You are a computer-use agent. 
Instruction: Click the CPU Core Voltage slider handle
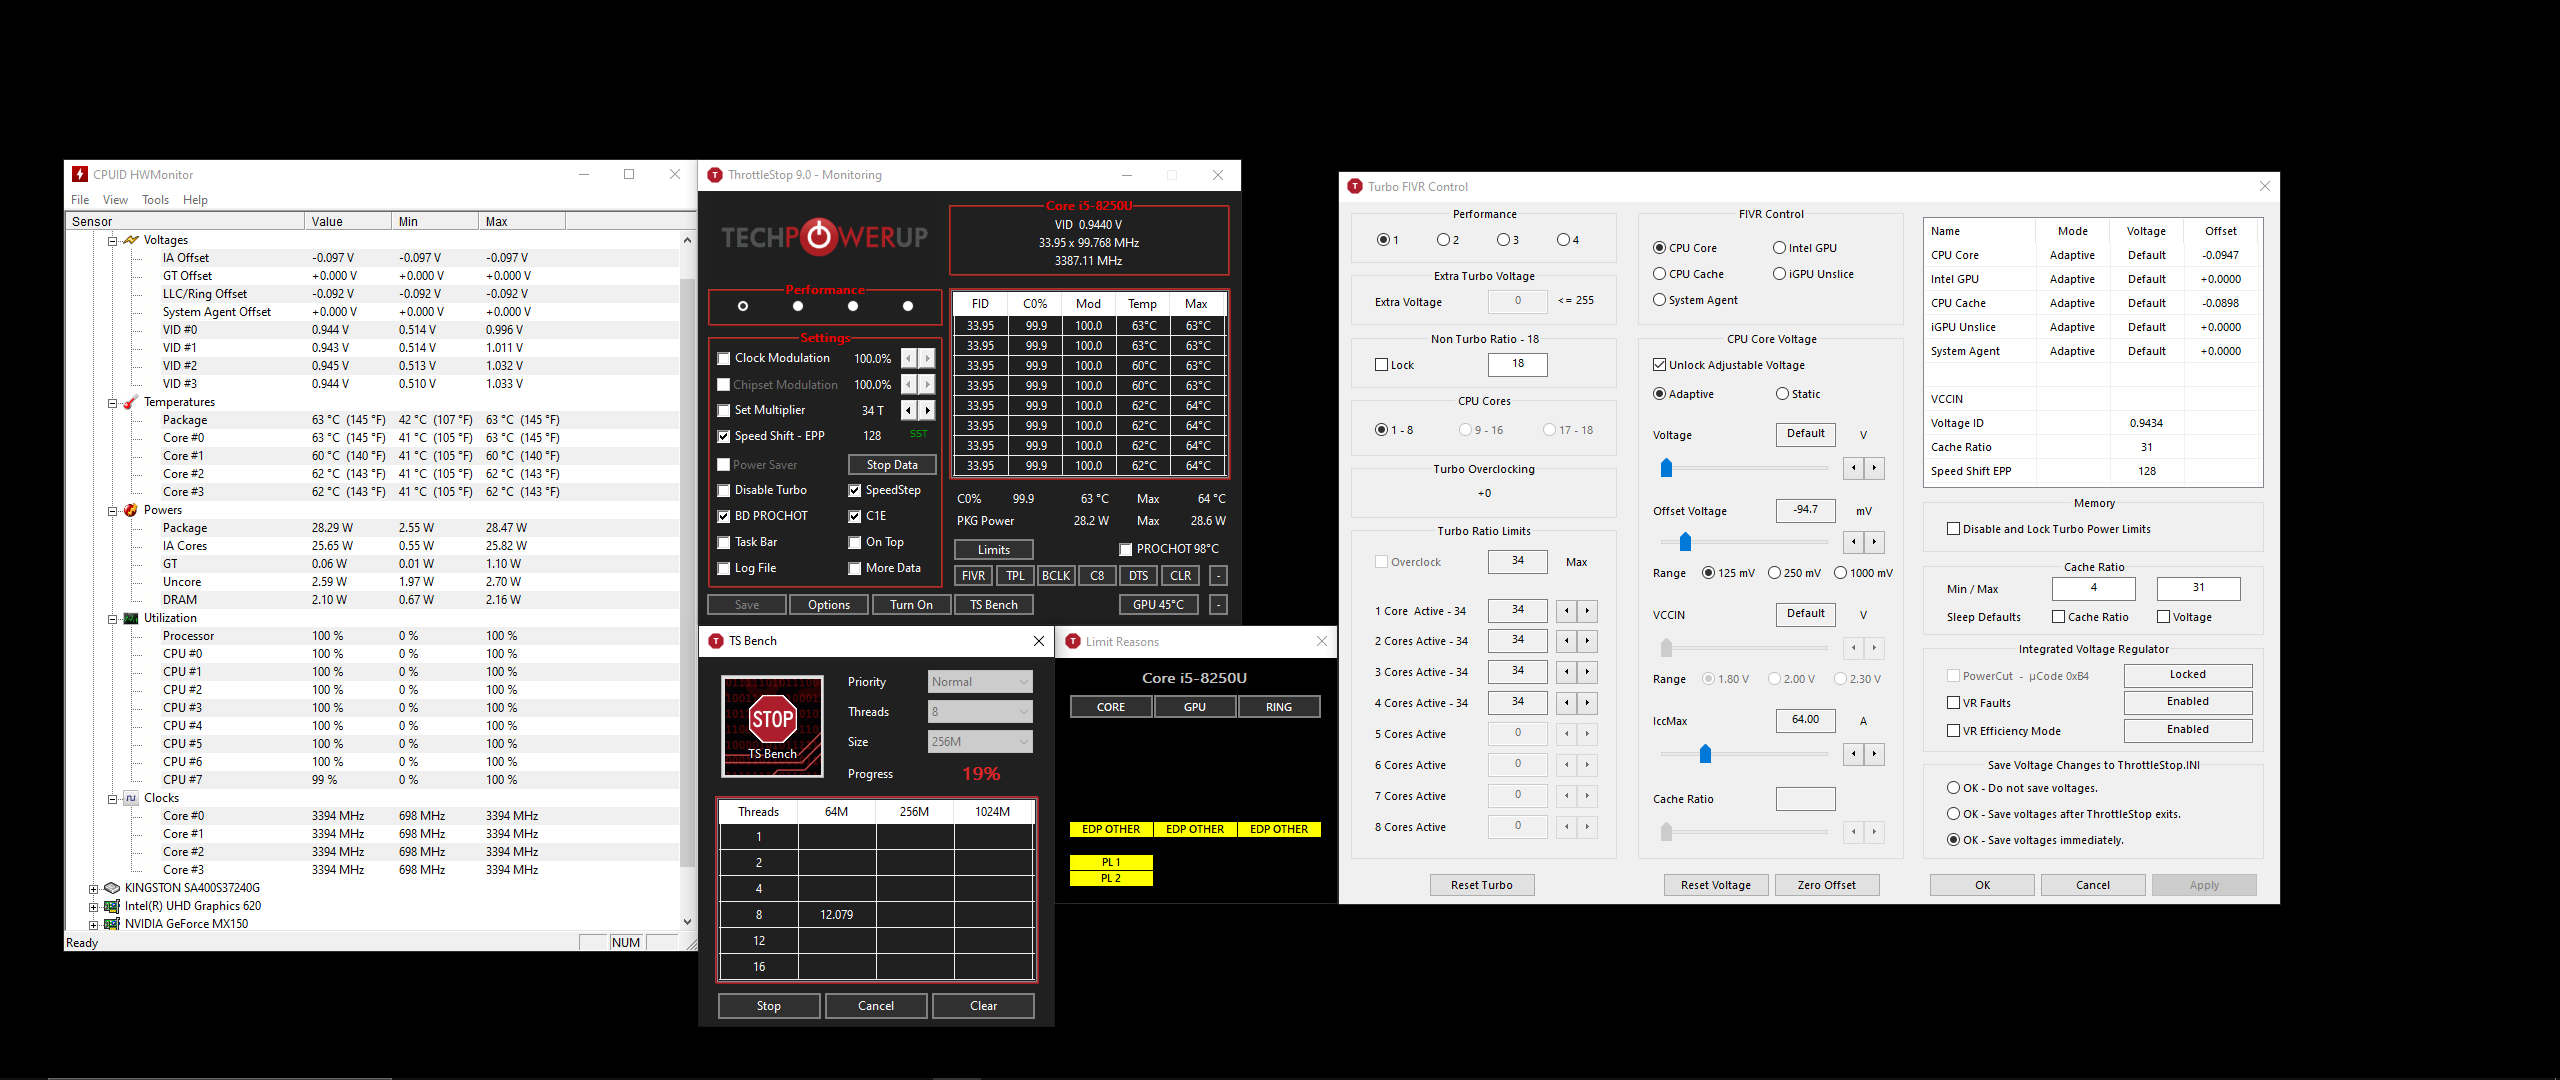(1666, 468)
